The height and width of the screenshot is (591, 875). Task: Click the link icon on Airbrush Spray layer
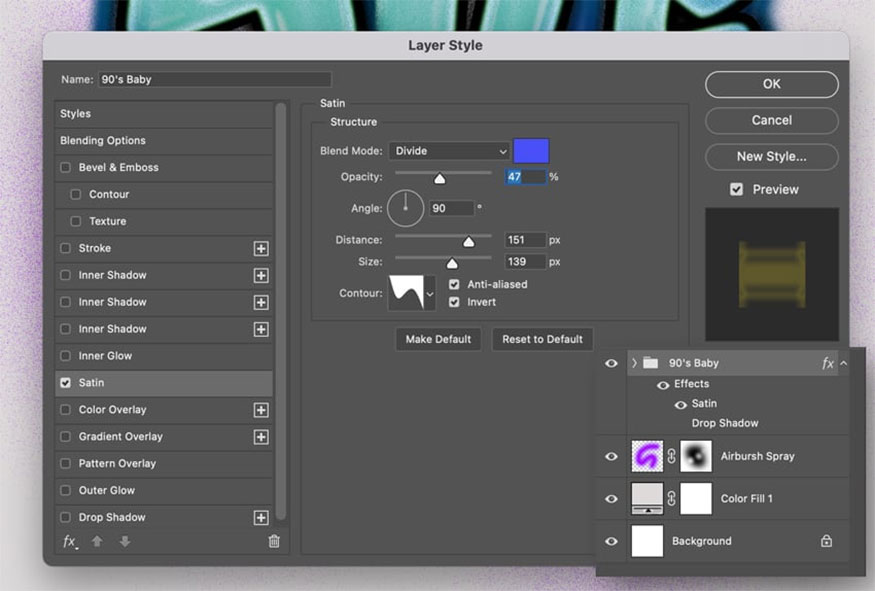click(x=672, y=456)
